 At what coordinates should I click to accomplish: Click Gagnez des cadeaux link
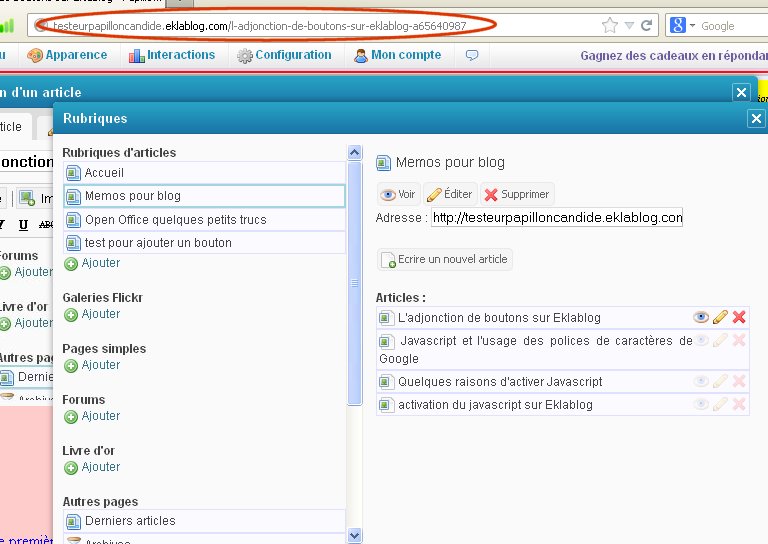coord(674,56)
